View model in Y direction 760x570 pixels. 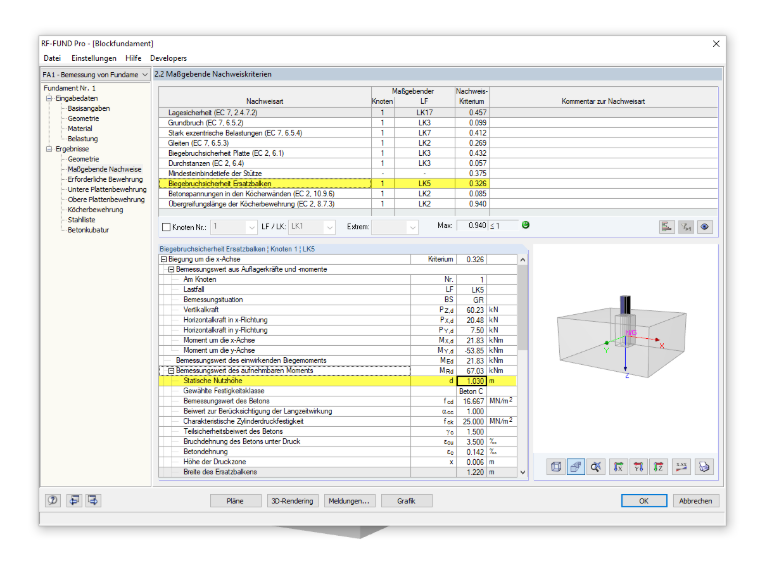[x=638, y=467]
